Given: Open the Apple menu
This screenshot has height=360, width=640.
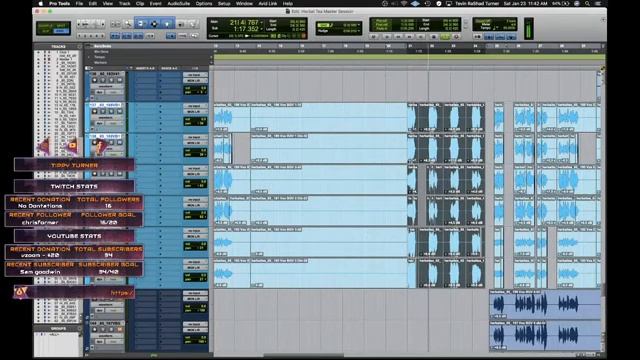Looking at the screenshot, I should coord(40,3).
